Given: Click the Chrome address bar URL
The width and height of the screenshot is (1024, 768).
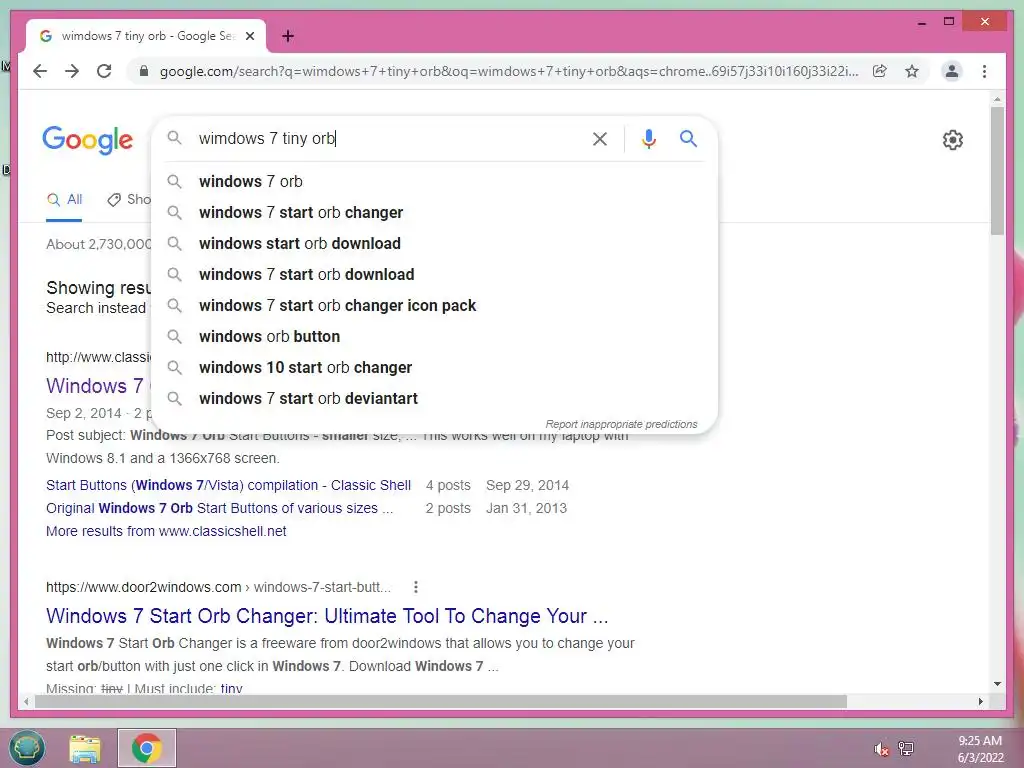Looking at the screenshot, I should tap(509, 71).
